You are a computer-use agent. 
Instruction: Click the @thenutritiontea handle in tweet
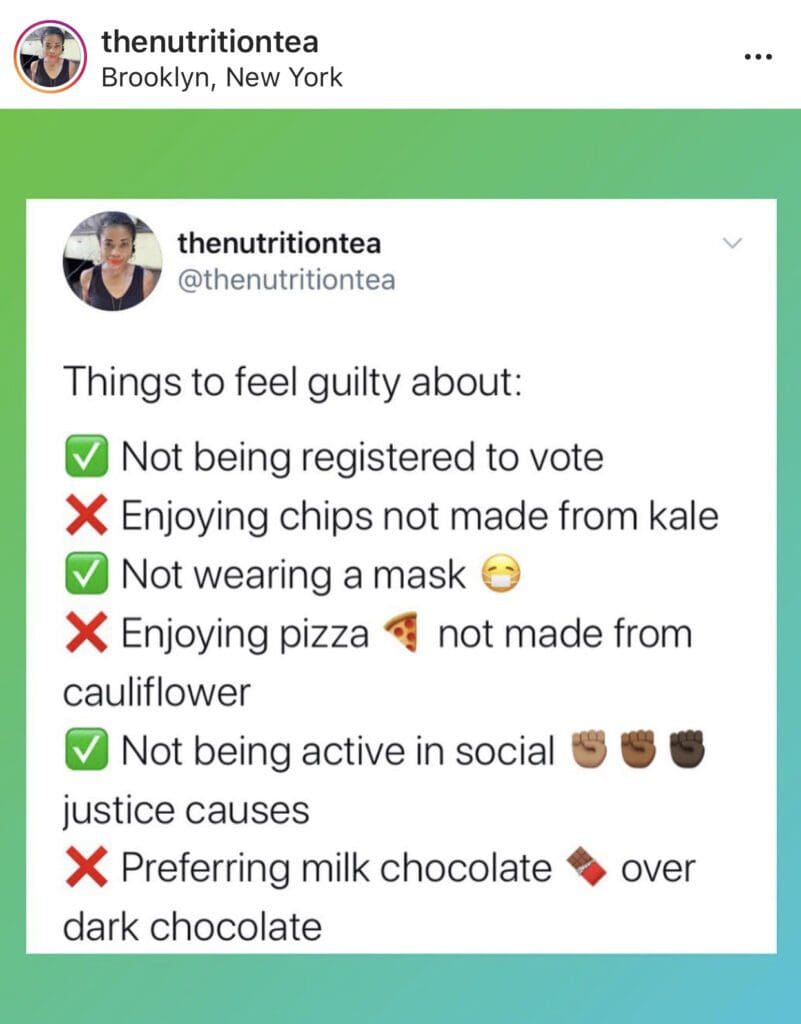[287, 280]
